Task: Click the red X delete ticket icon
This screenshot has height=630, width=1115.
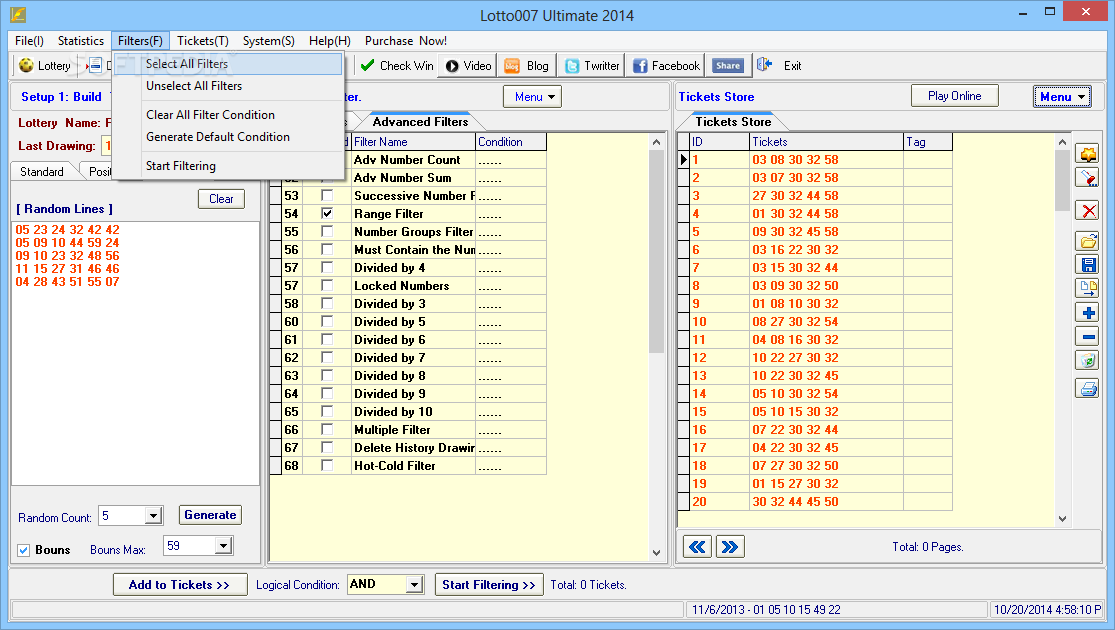Action: coord(1087,210)
